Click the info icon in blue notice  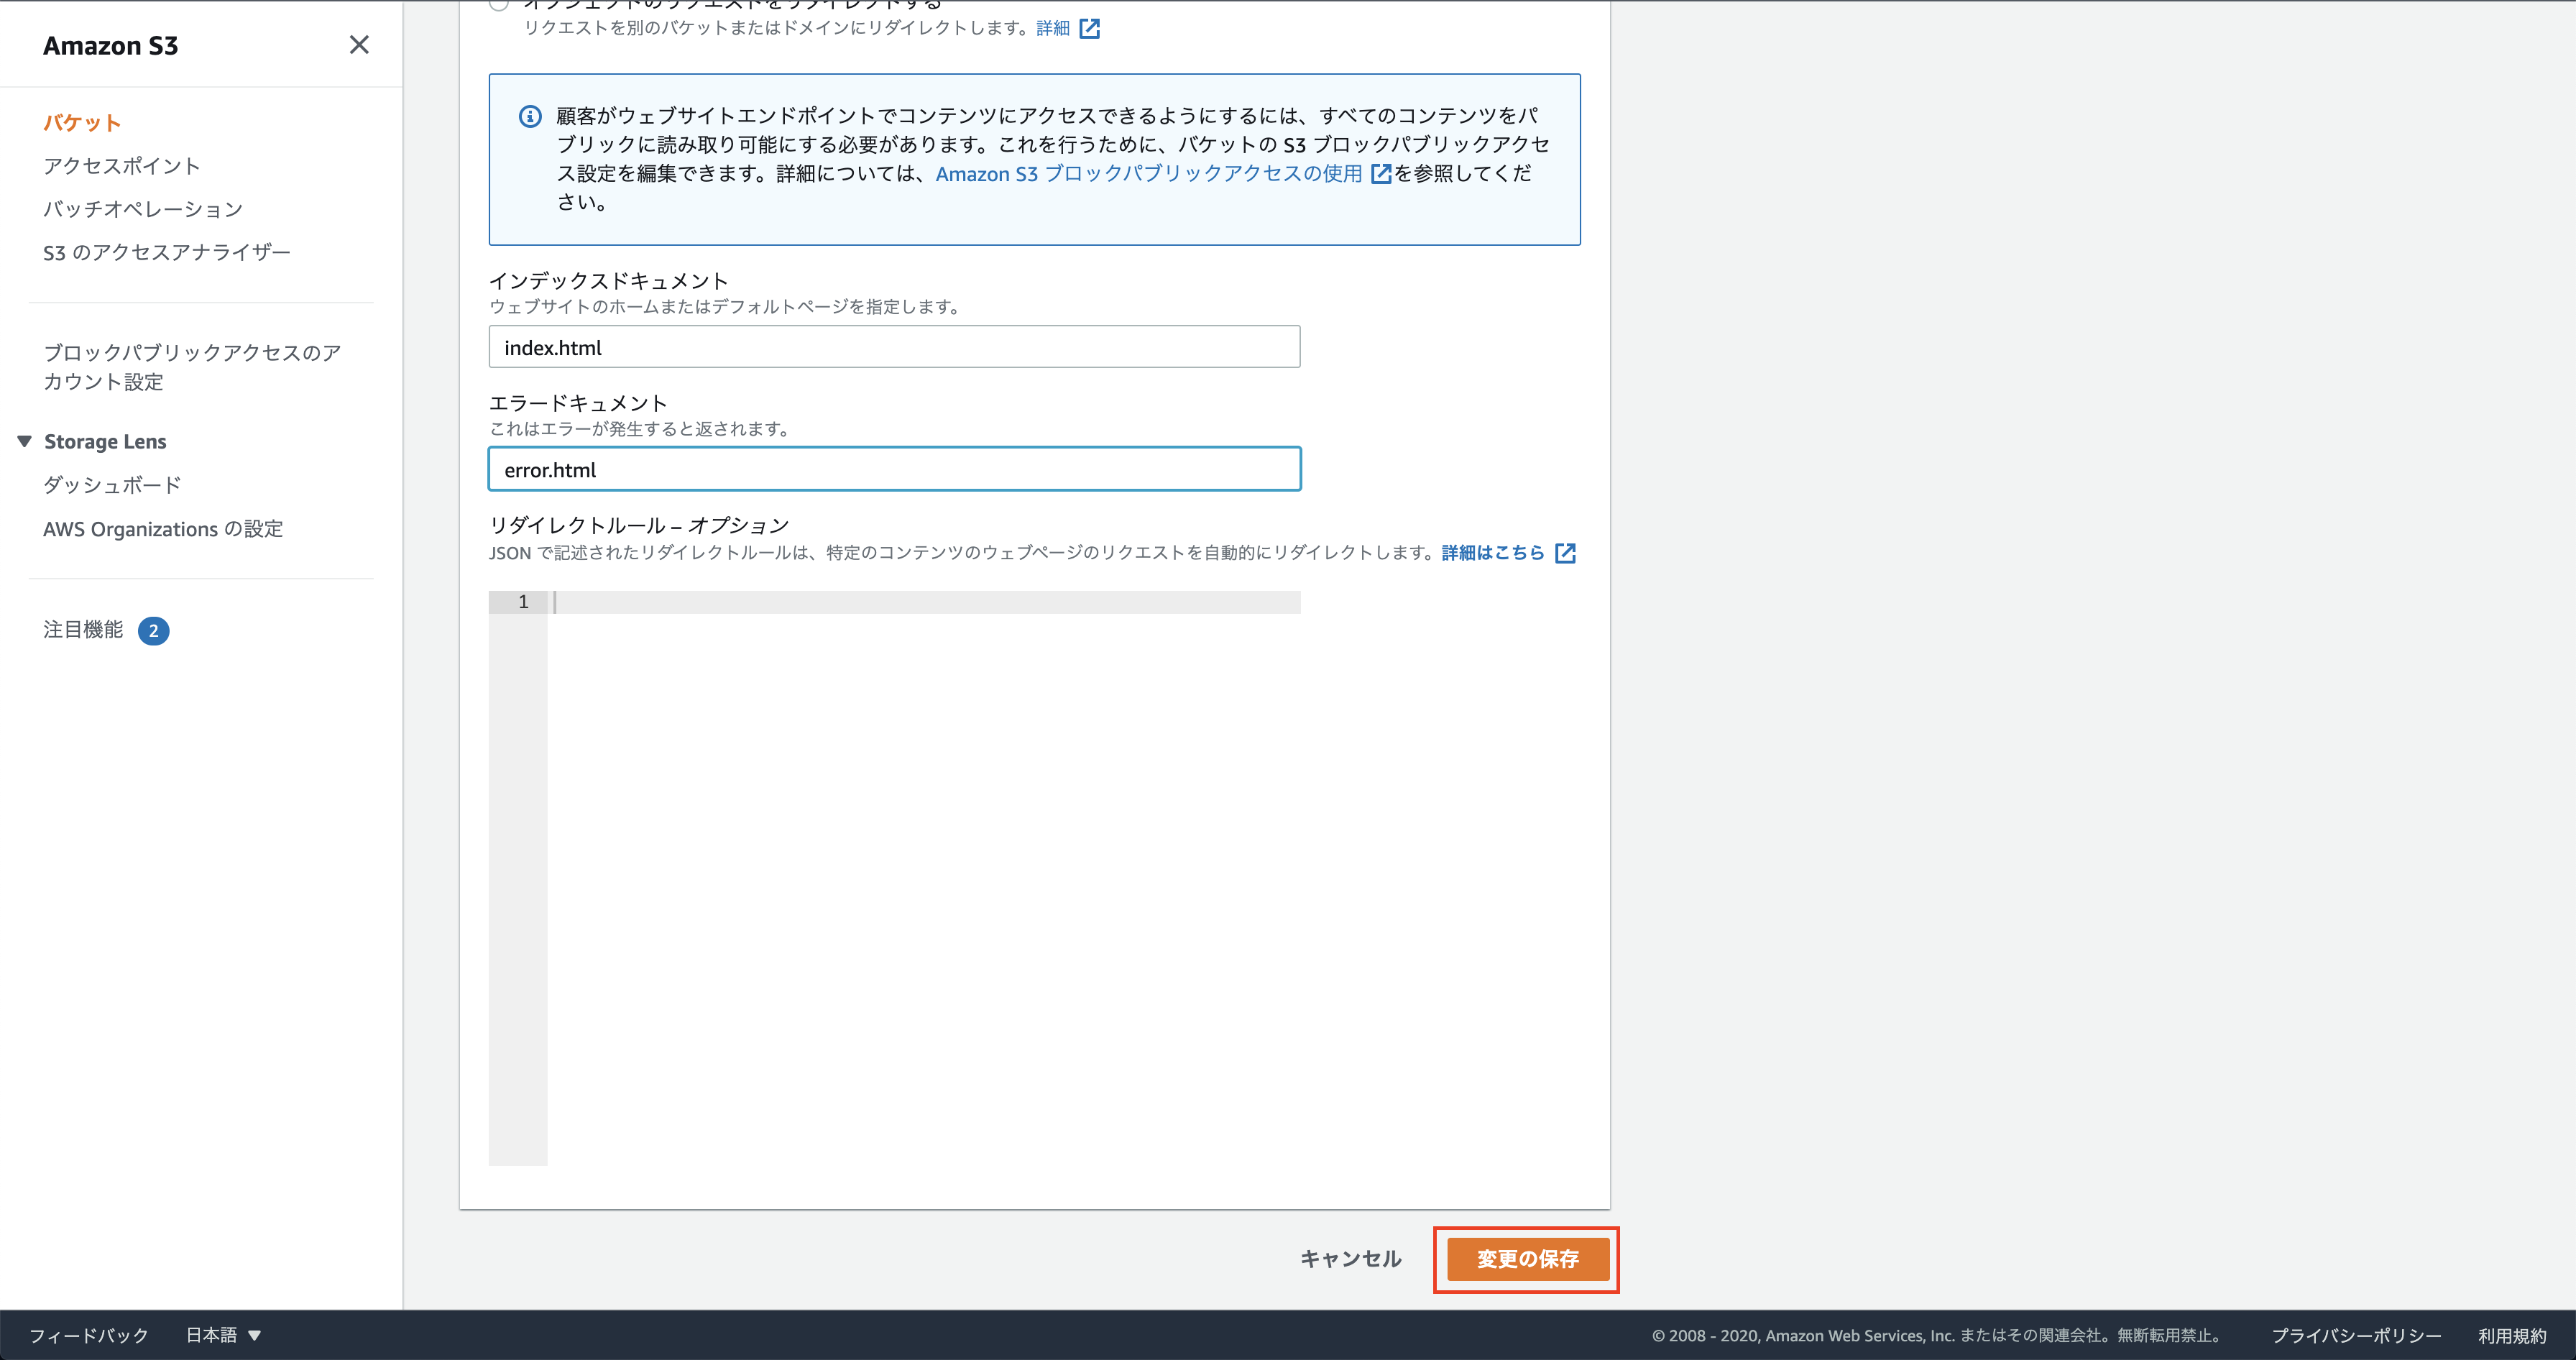(x=530, y=117)
